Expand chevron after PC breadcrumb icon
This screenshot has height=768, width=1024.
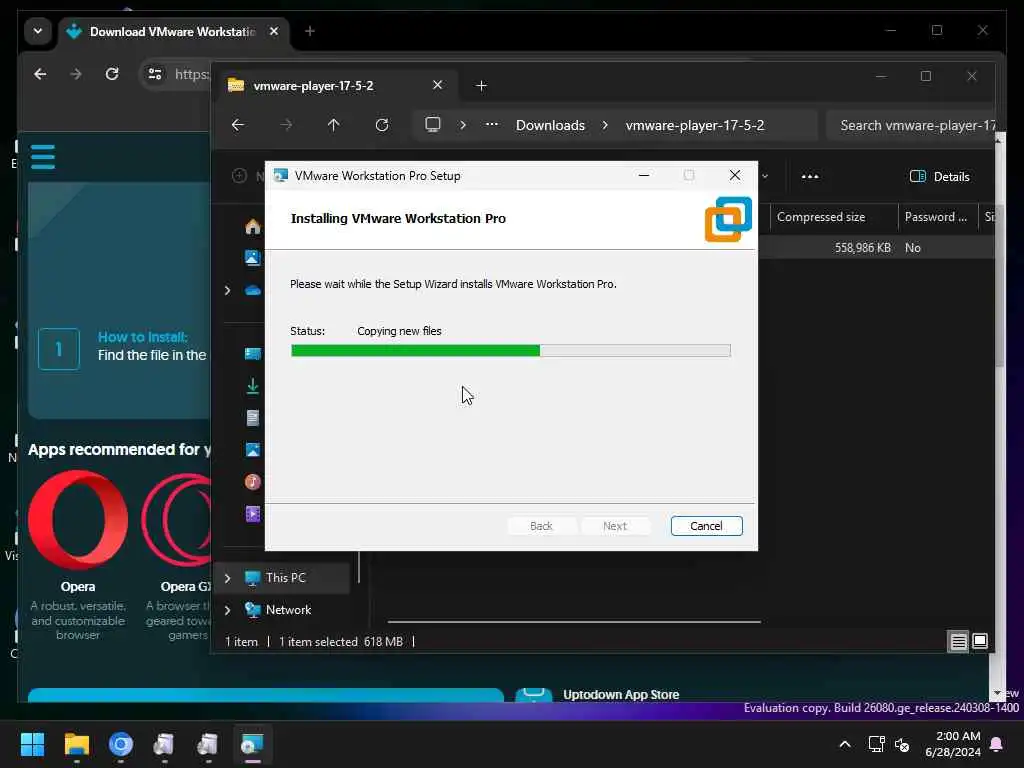point(463,125)
